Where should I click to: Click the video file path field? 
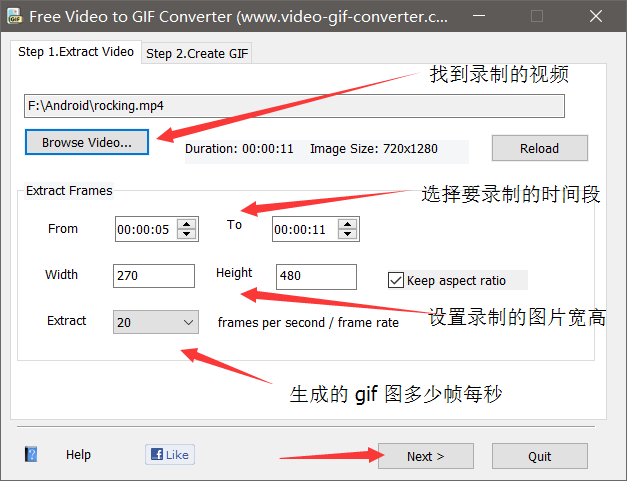click(294, 106)
